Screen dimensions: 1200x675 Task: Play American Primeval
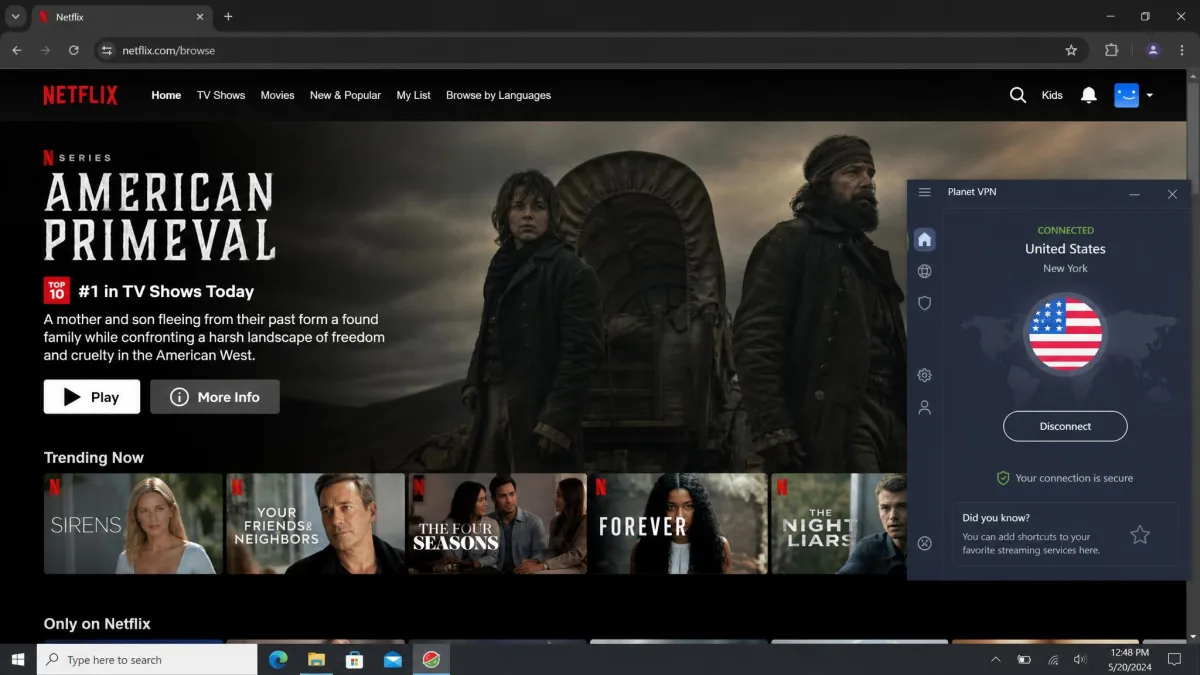point(92,397)
